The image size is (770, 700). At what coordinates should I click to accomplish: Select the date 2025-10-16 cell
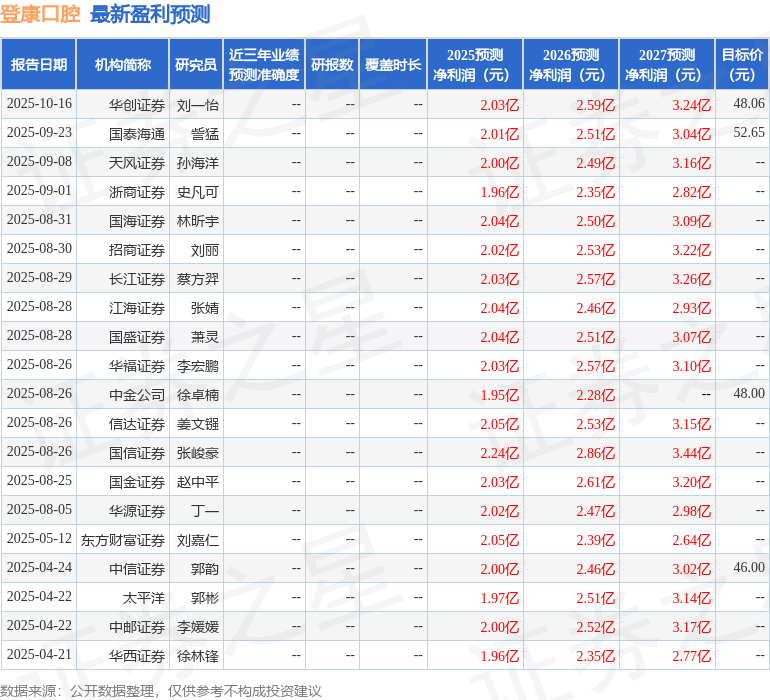click(x=39, y=104)
